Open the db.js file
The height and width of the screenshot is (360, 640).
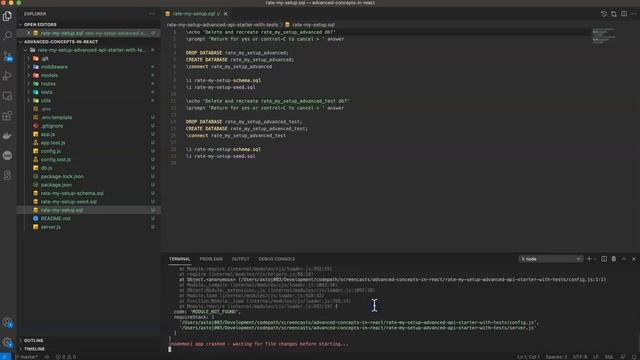click(x=47, y=168)
